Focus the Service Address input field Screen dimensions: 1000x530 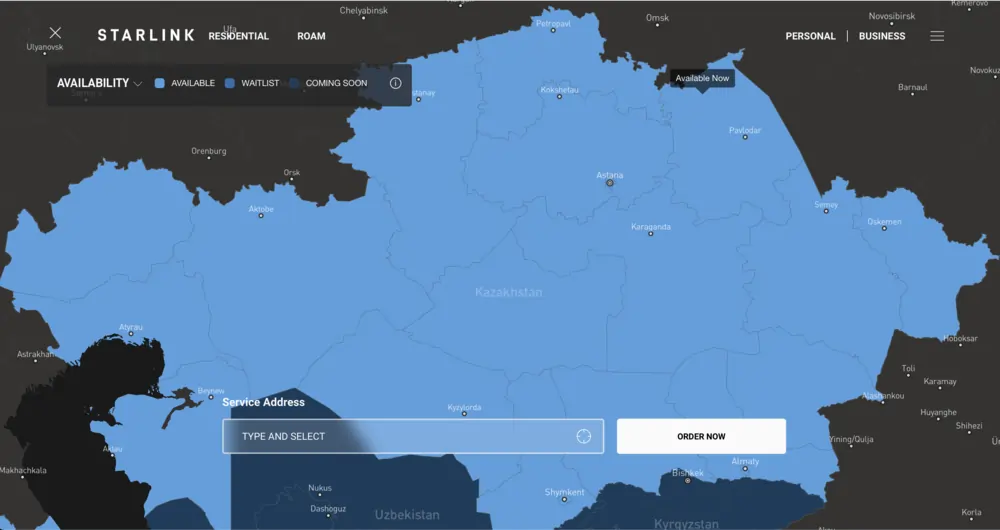click(400, 436)
